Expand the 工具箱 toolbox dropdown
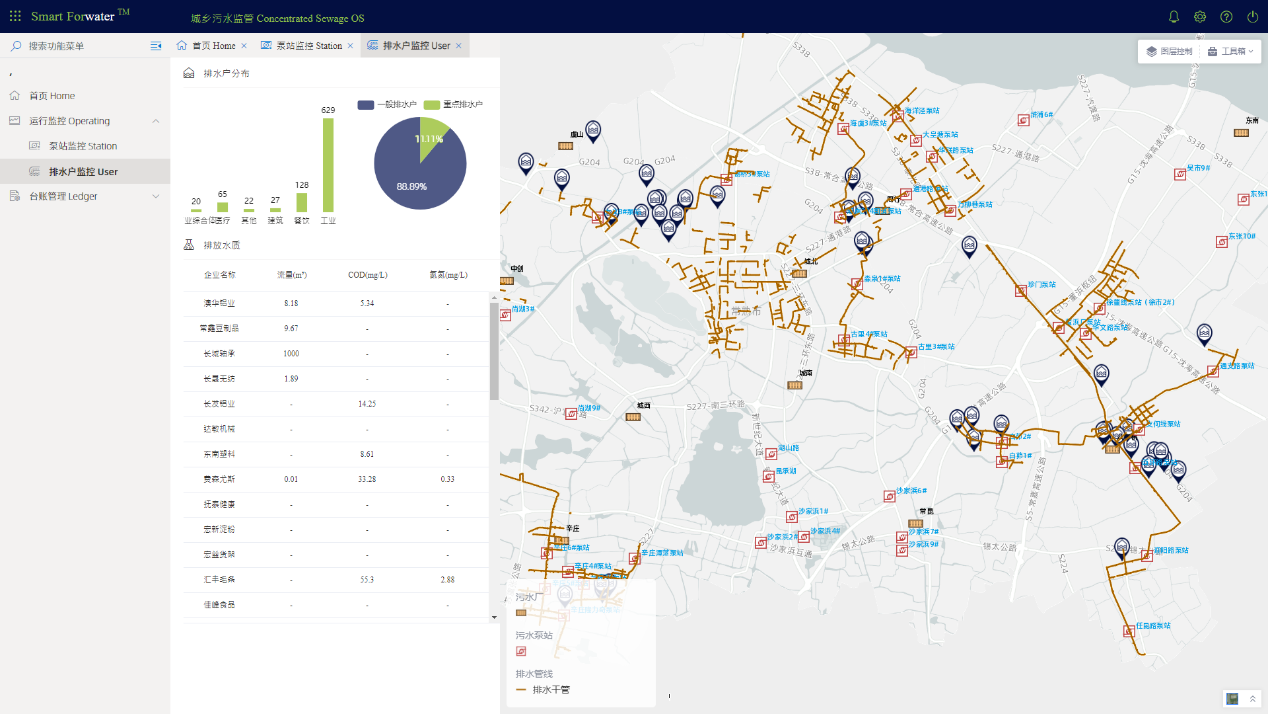Screen dimensions: 1268x714 [1230, 51]
